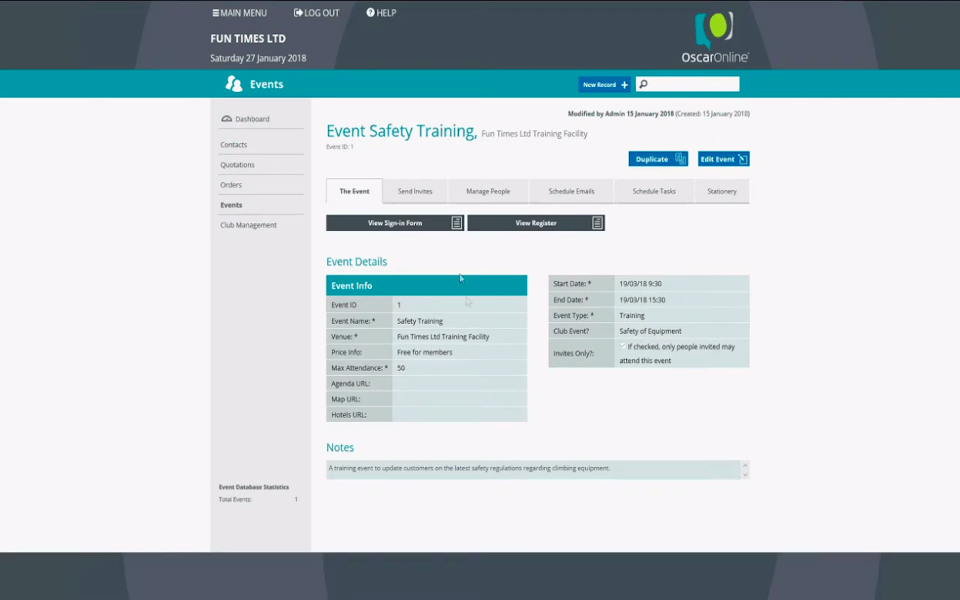Screen dimensions: 960x600
Task: Click the Events people icon in the header
Action: 233,84
